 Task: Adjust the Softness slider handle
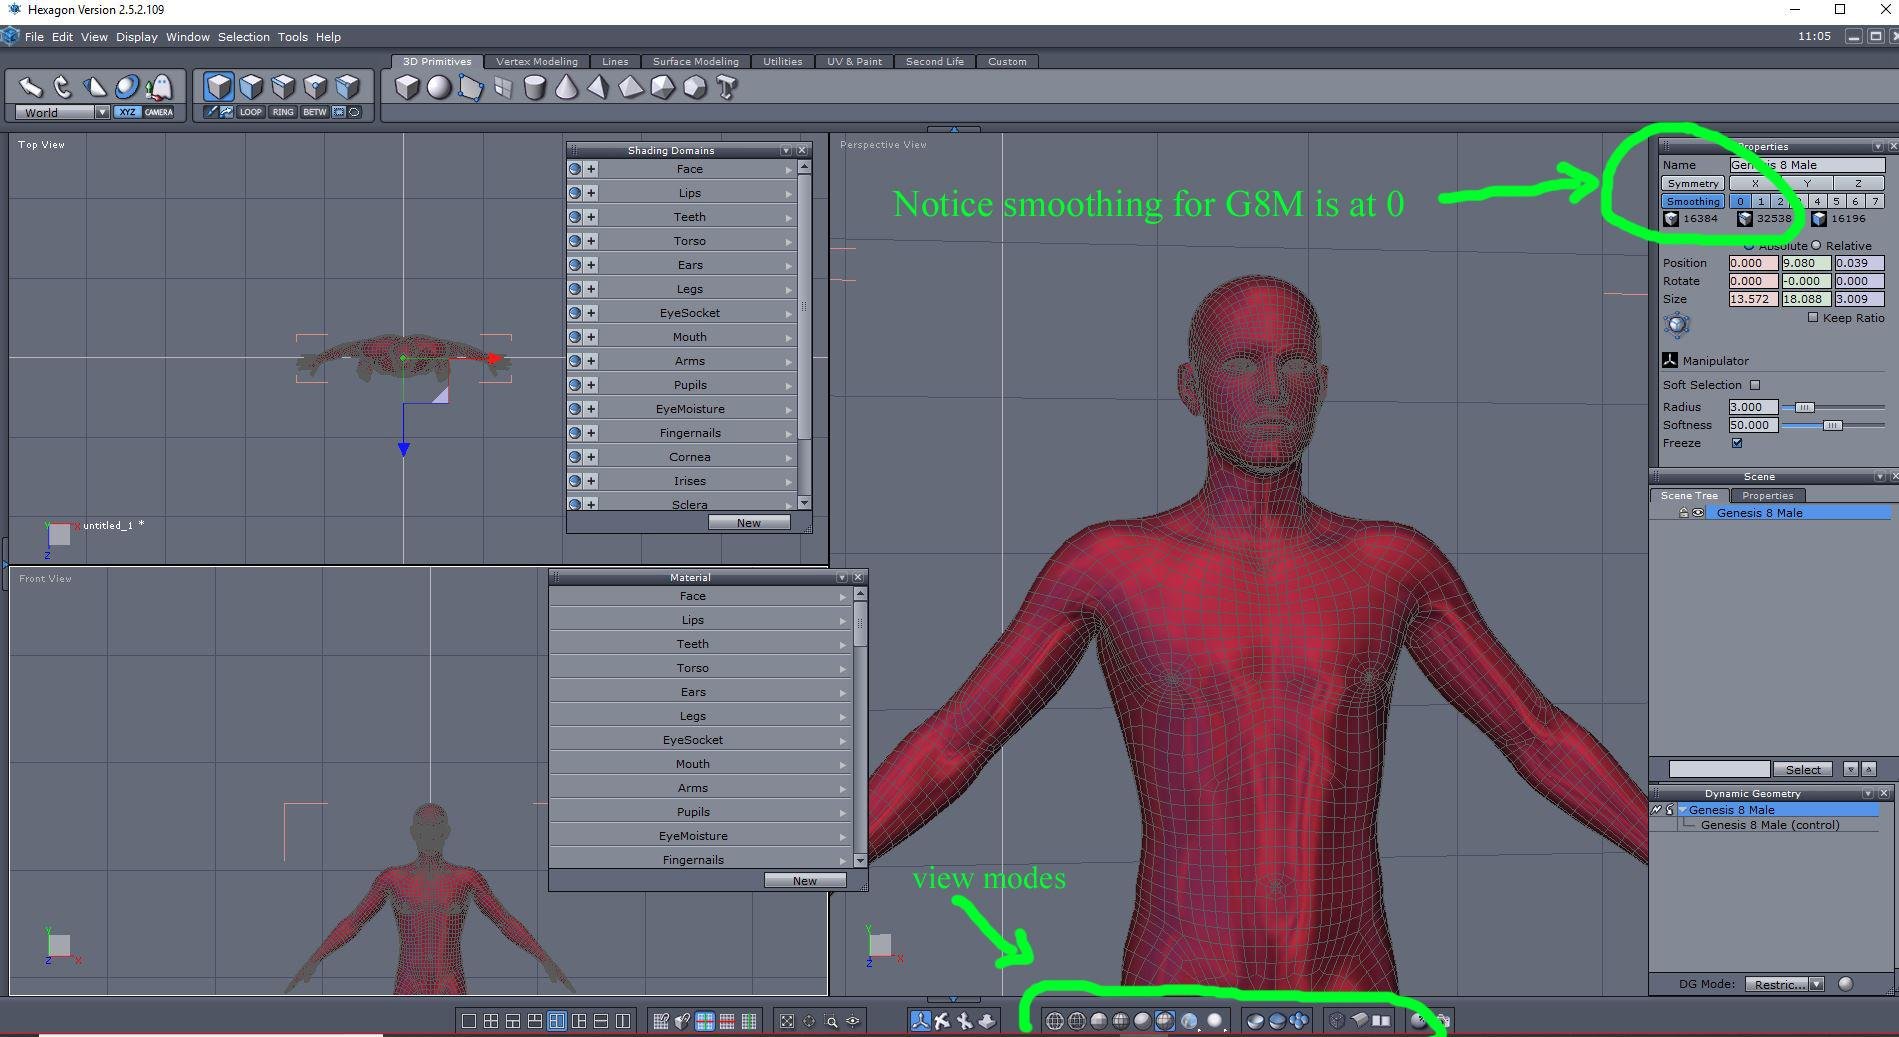point(1832,425)
